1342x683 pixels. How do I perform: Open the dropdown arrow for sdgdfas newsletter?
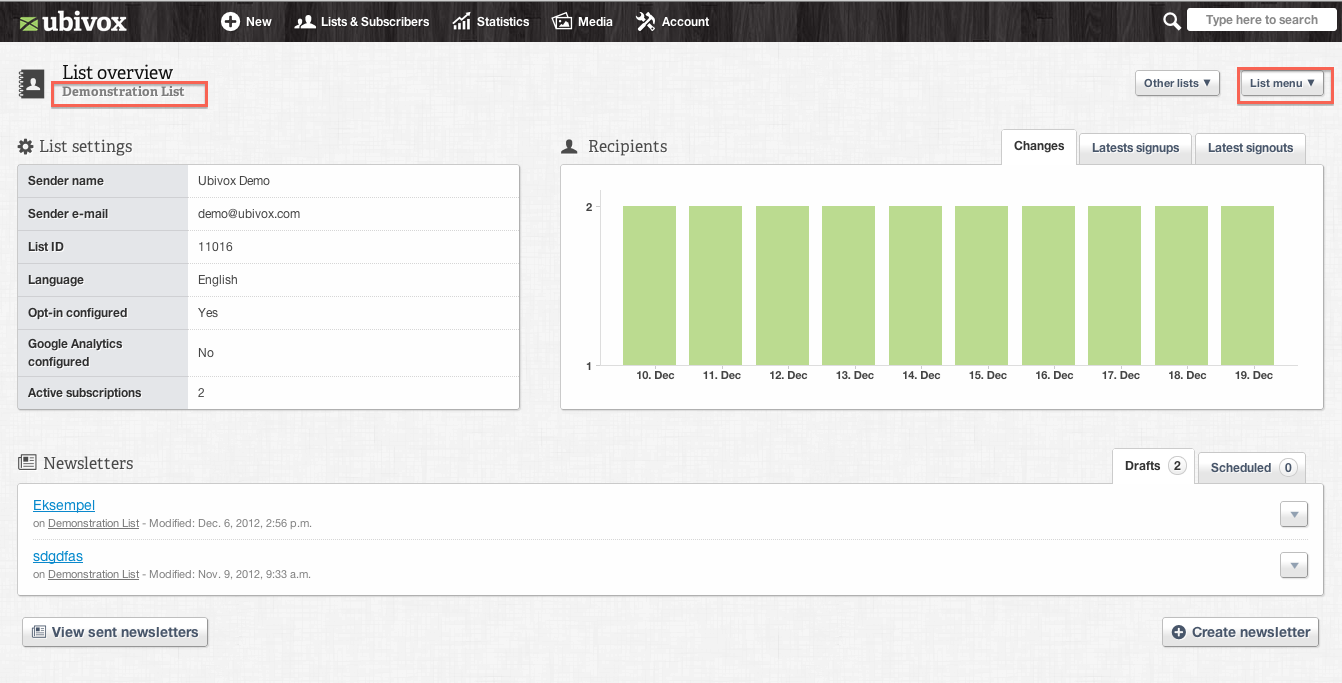1294,565
